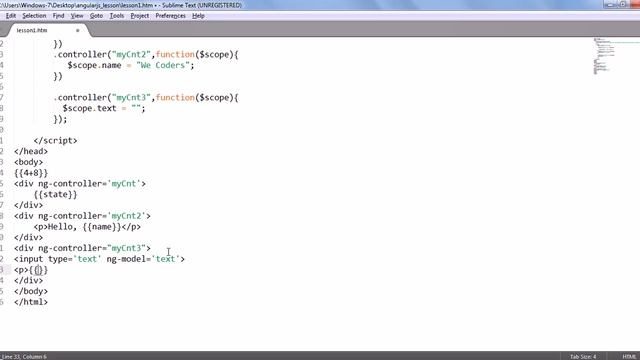Click the Line 33, Column 6 status text
Screen dimensions: 640x360
[x=24, y=357]
